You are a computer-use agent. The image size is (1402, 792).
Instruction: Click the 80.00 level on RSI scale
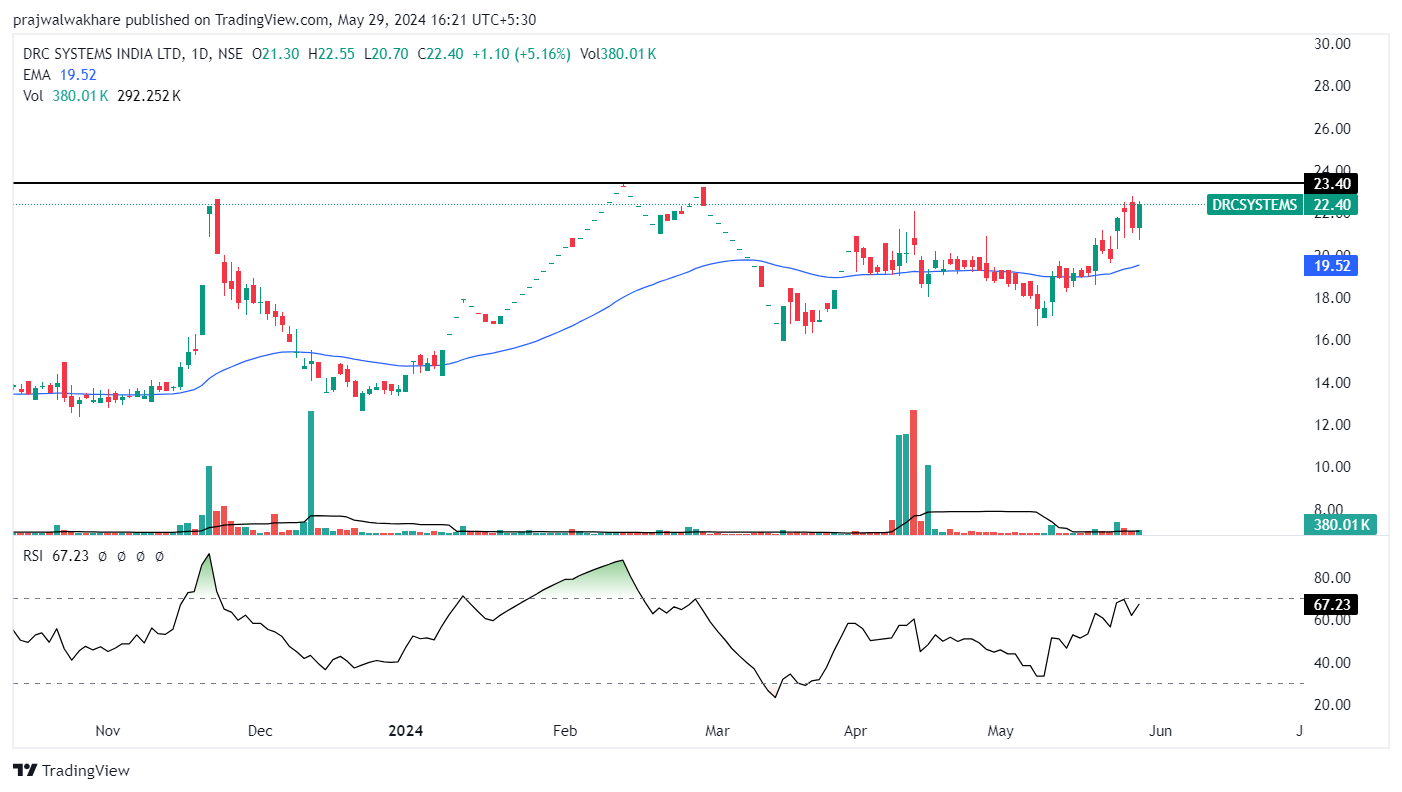click(x=1330, y=578)
